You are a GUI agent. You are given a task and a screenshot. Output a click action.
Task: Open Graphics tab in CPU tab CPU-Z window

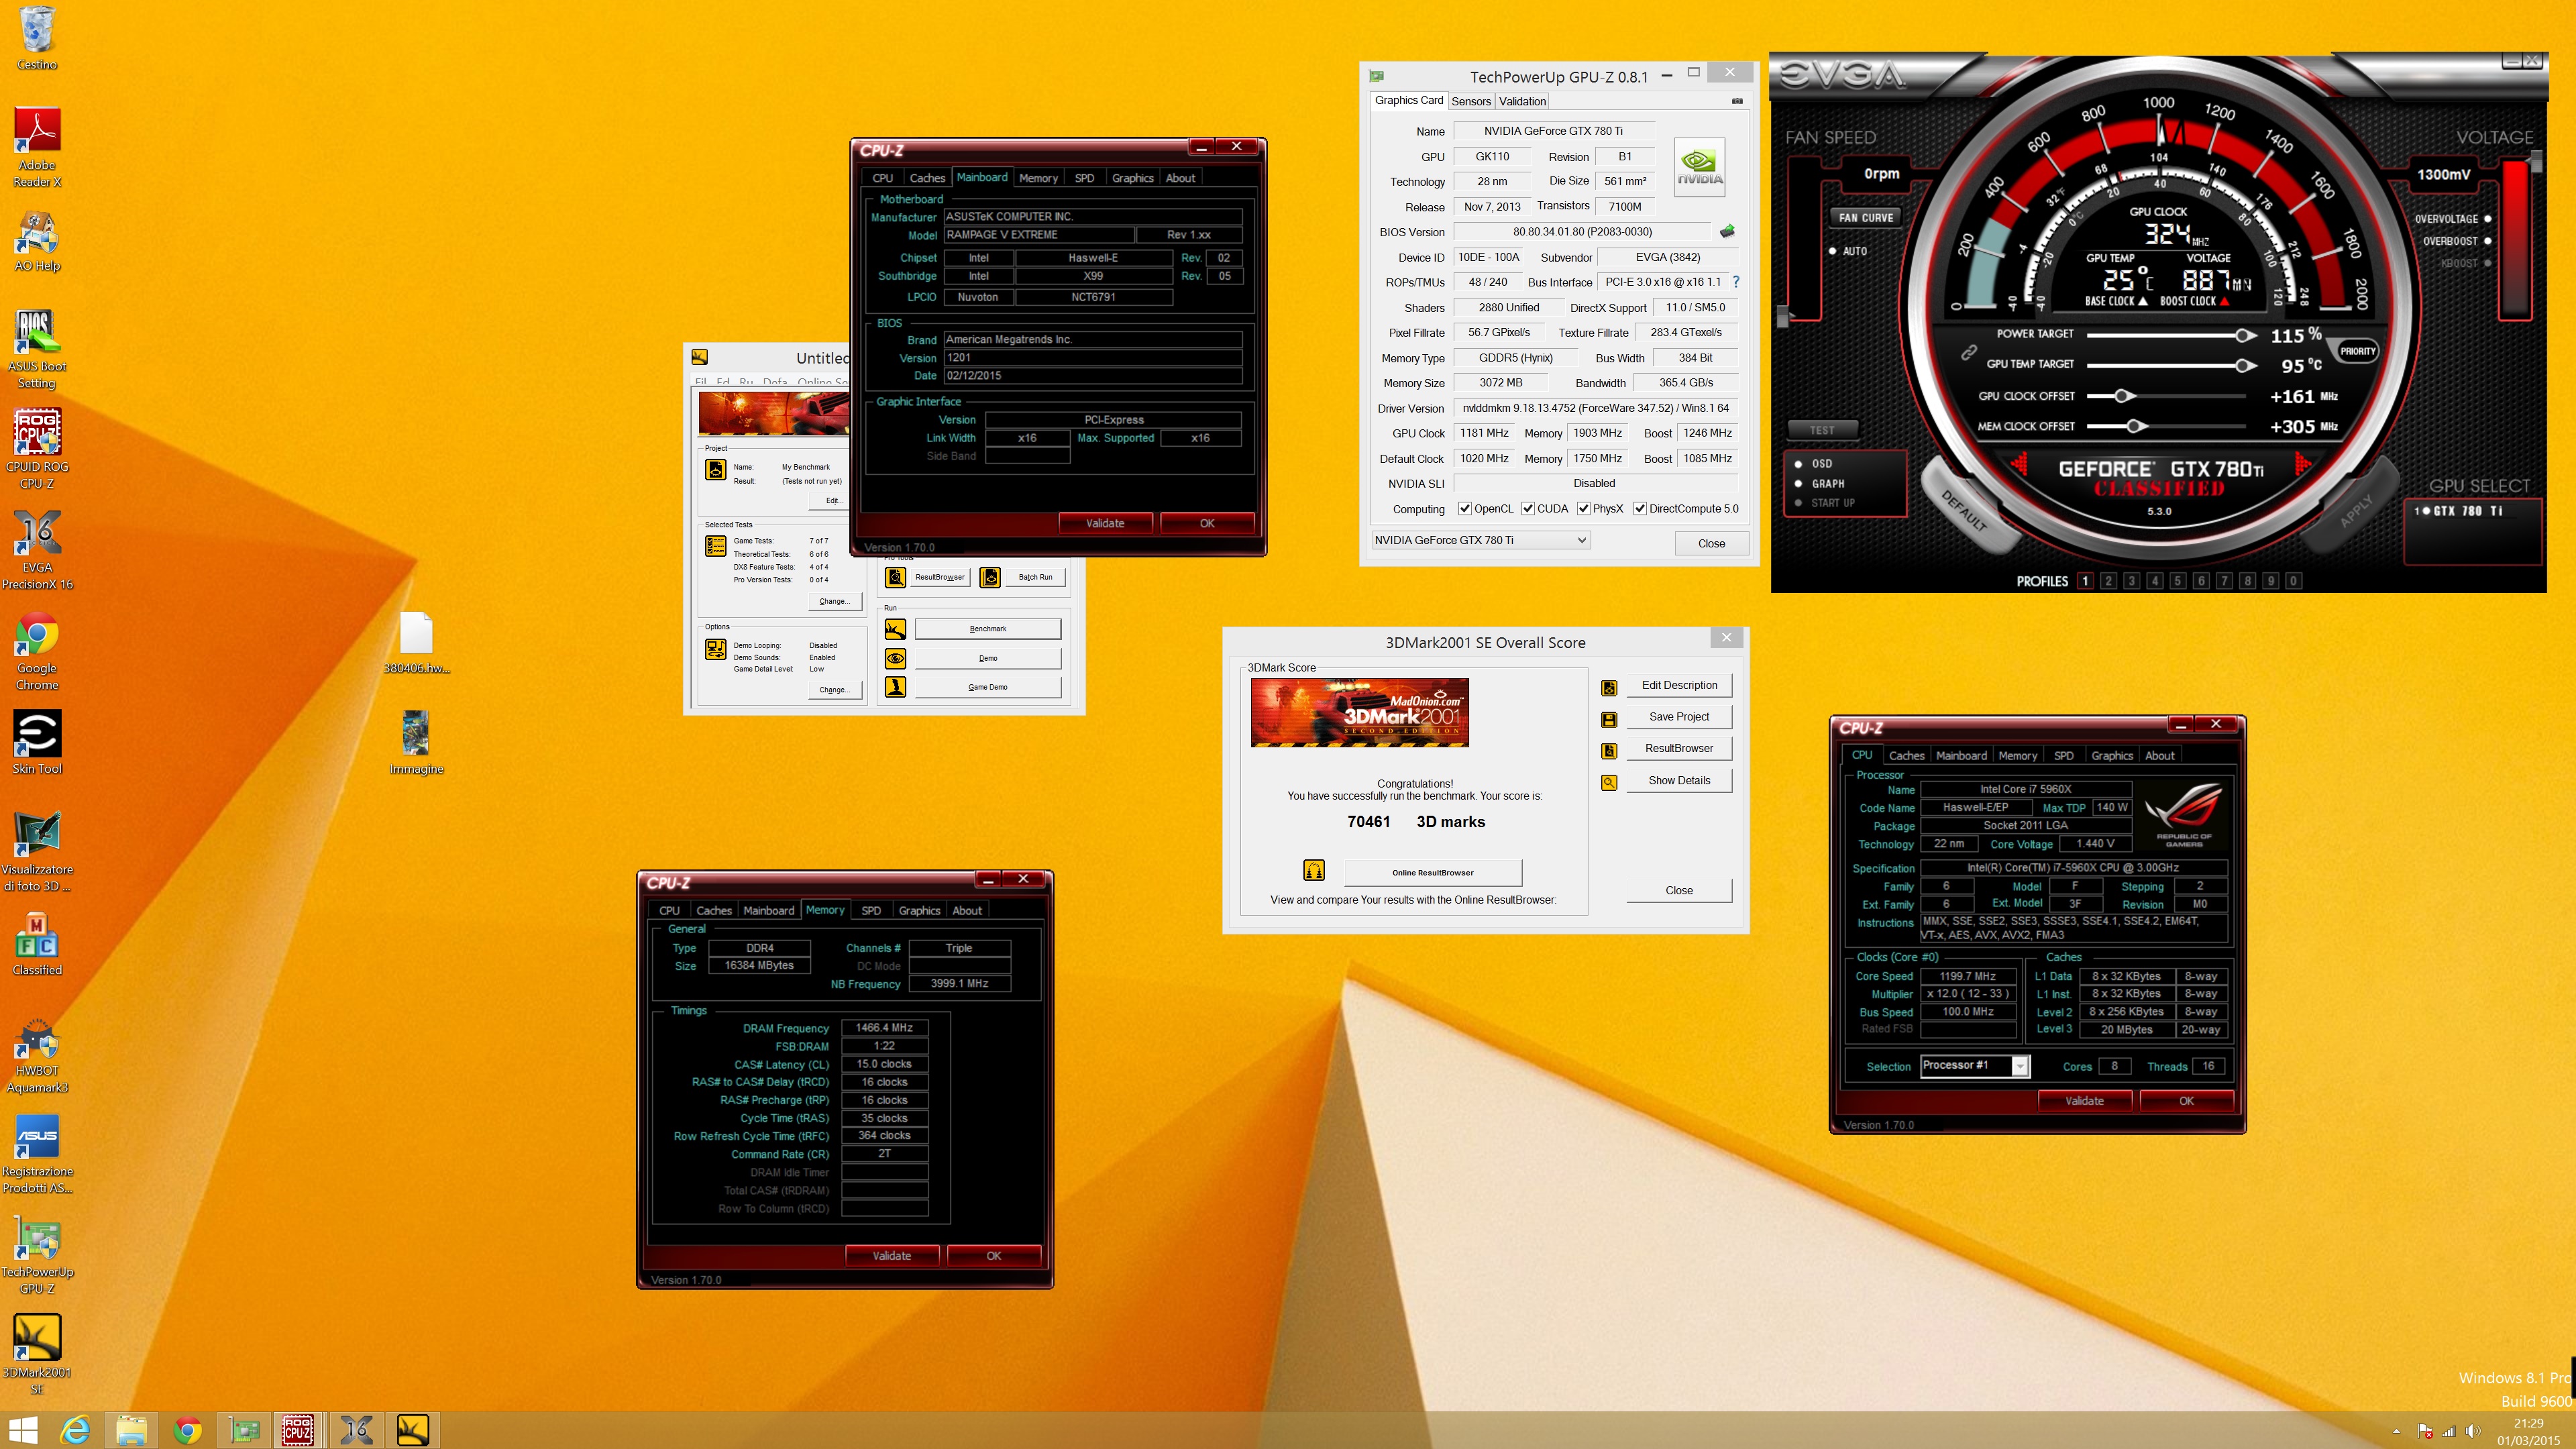tap(2111, 755)
